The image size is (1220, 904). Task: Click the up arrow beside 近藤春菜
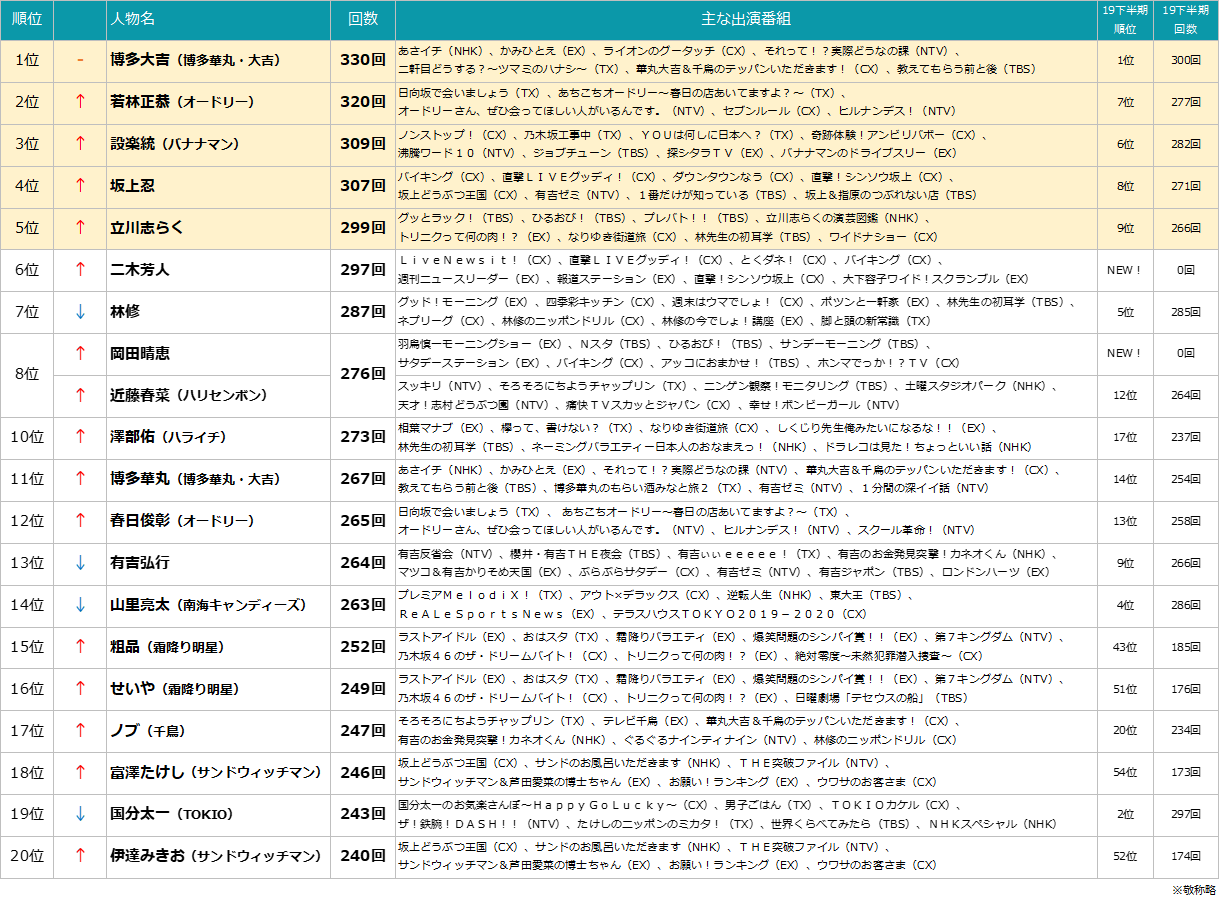[x=80, y=395]
